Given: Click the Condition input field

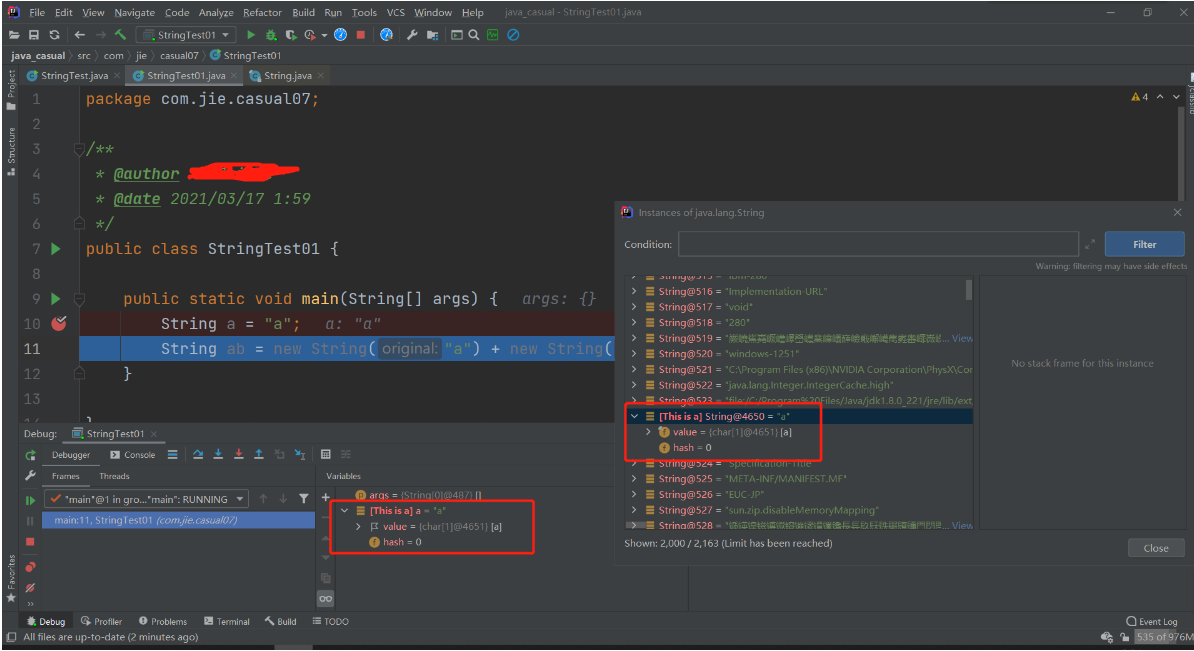Looking at the screenshot, I should click(879, 244).
